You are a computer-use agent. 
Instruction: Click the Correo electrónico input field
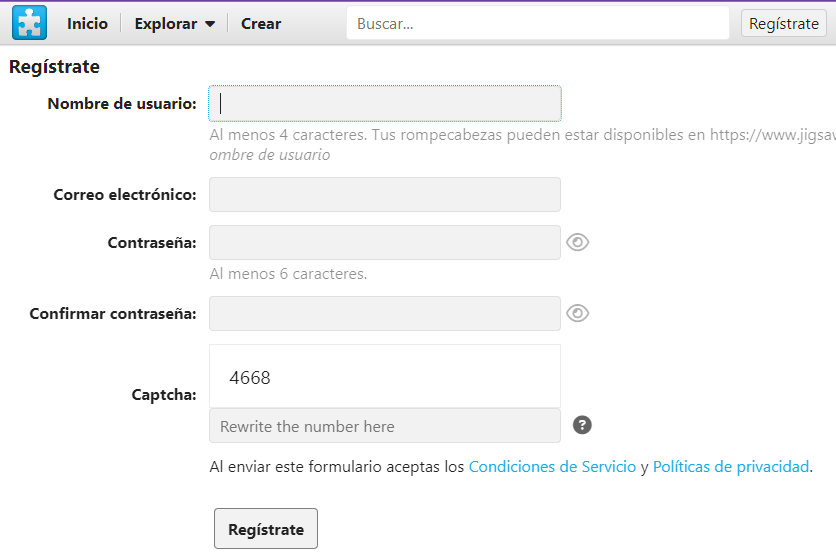(x=385, y=194)
